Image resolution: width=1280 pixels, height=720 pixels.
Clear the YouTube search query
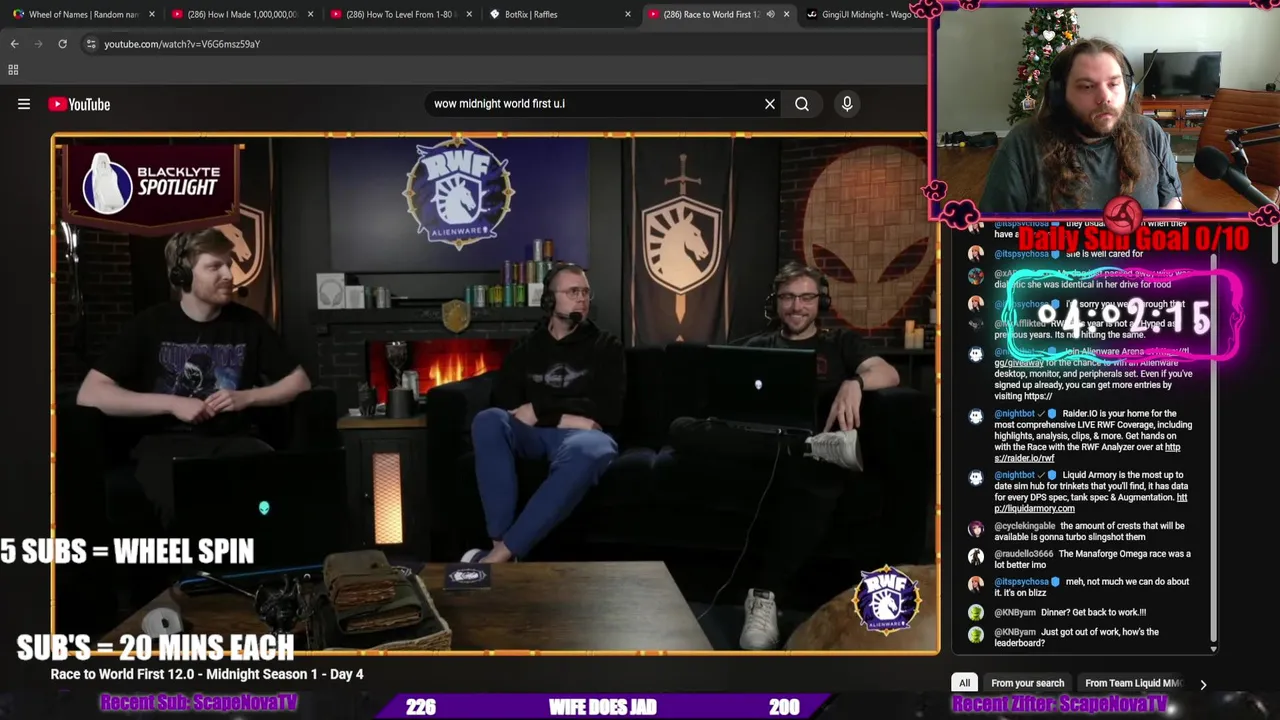(x=770, y=104)
